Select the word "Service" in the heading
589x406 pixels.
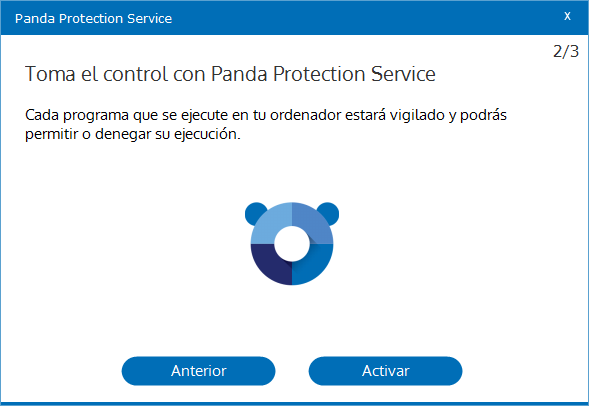403,74
